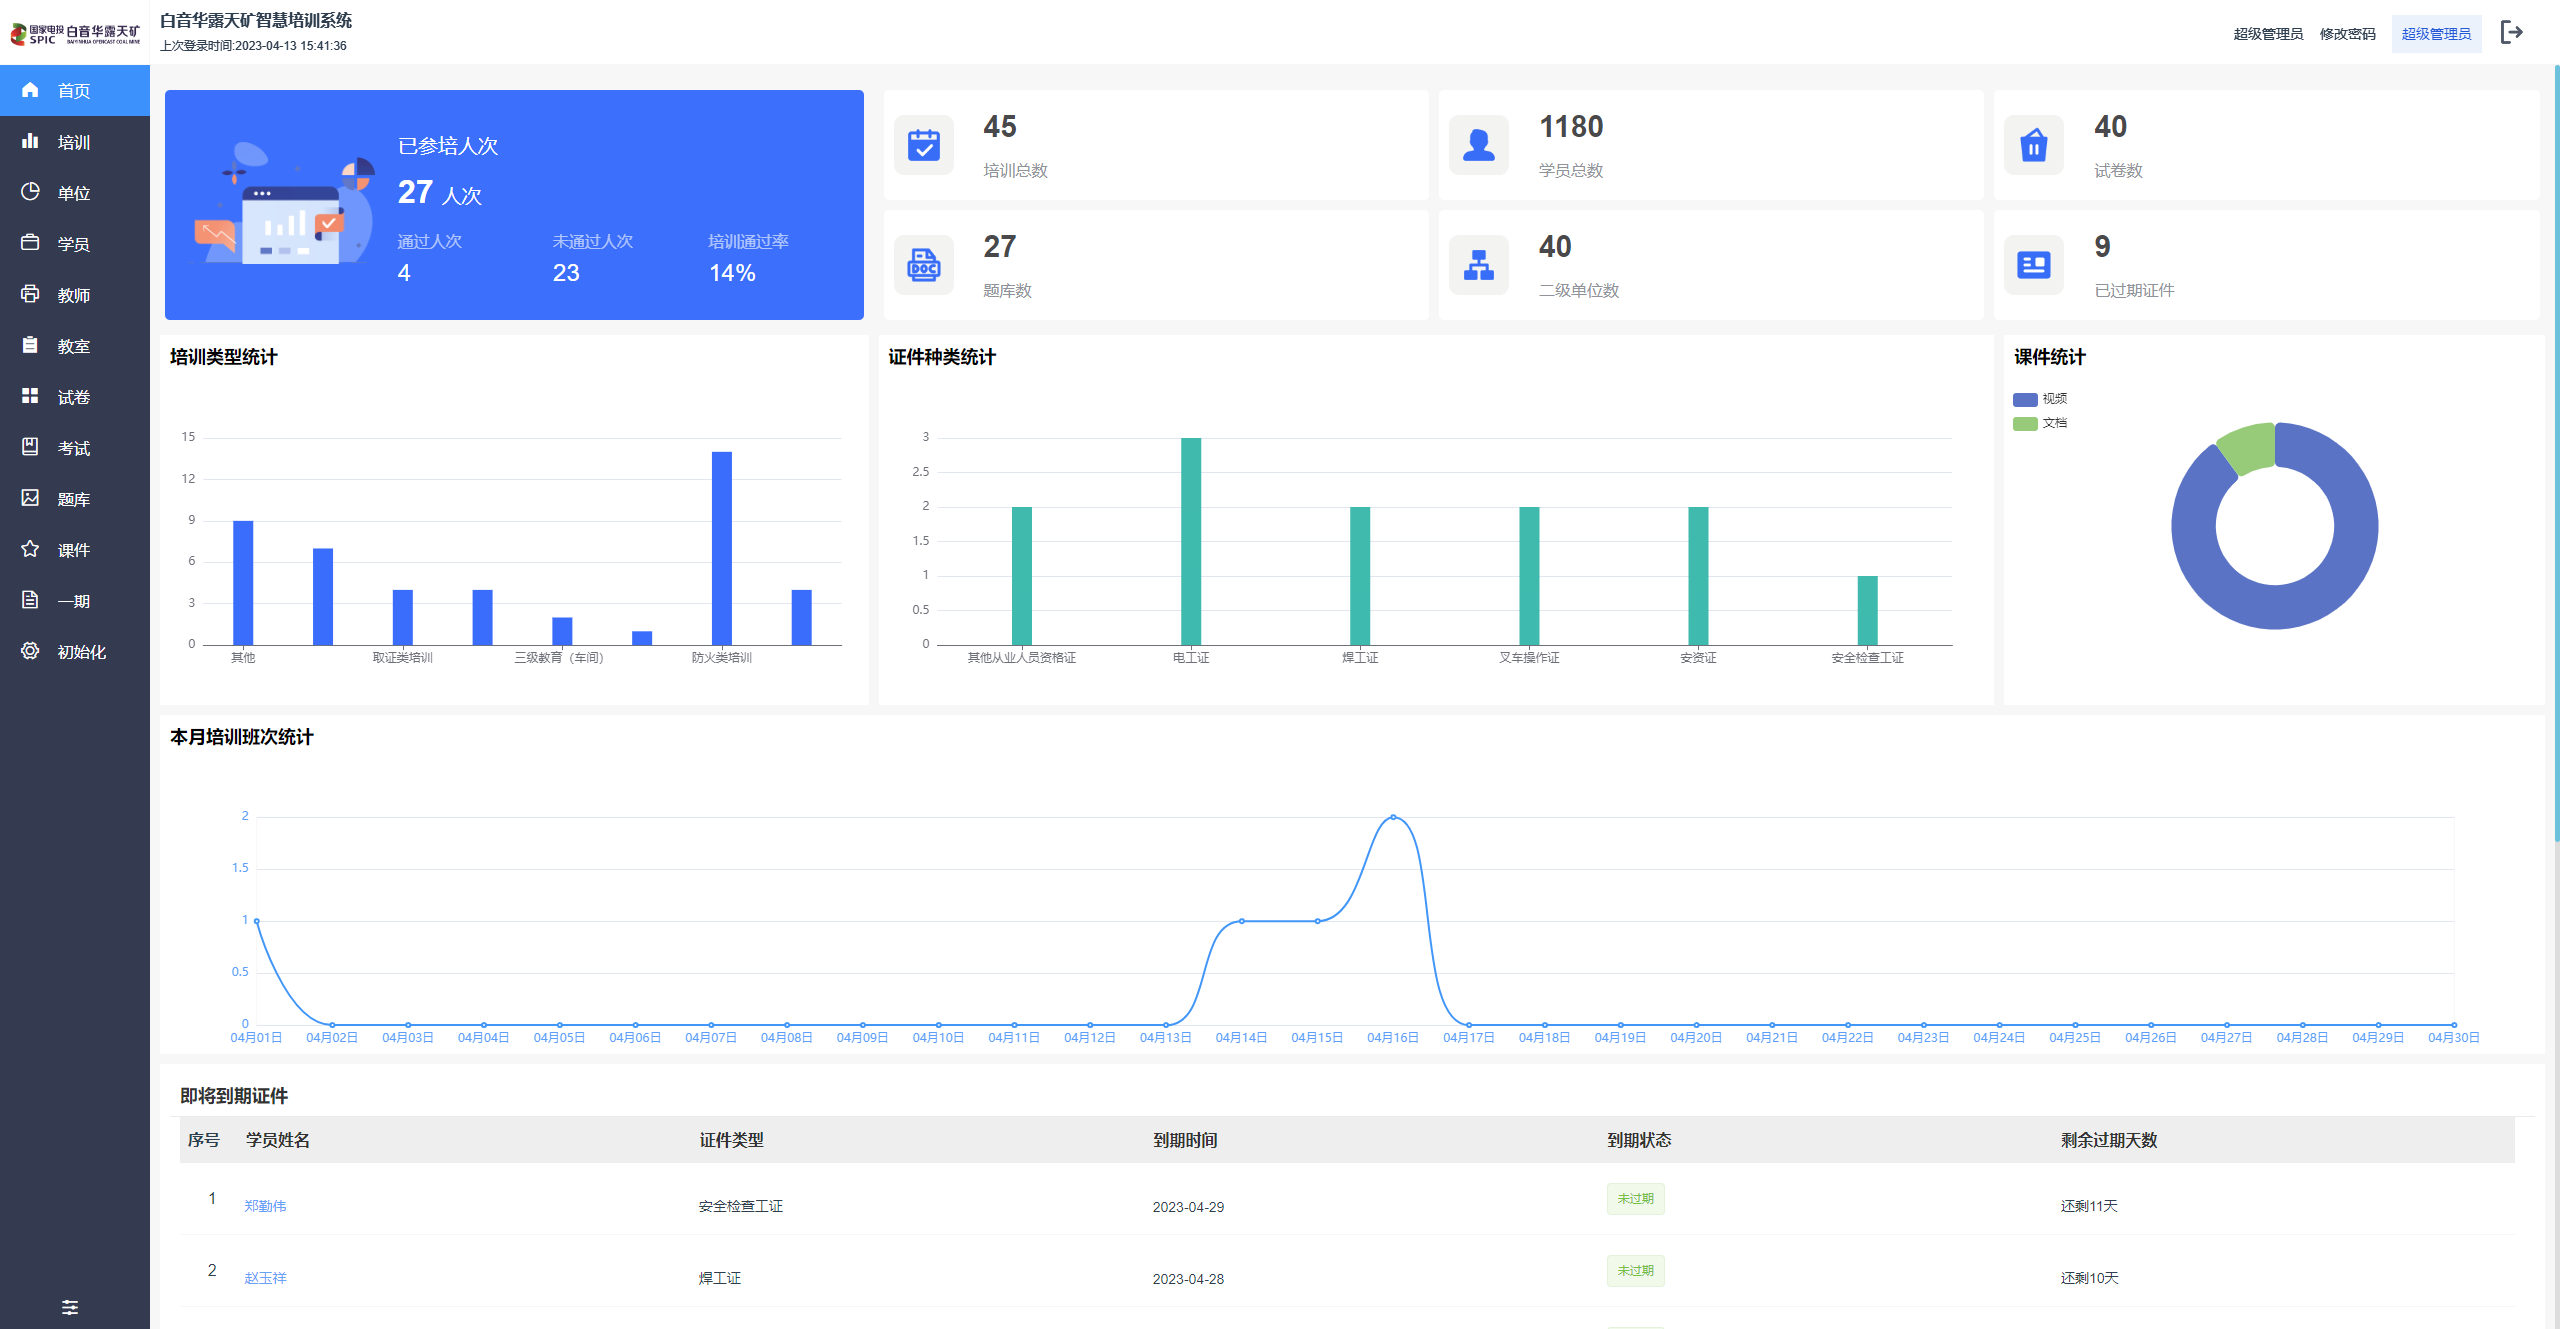Click the 教师 printer sidebar icon
Viewport: 2560px width, 1329px height.
(x=30, y=294)
